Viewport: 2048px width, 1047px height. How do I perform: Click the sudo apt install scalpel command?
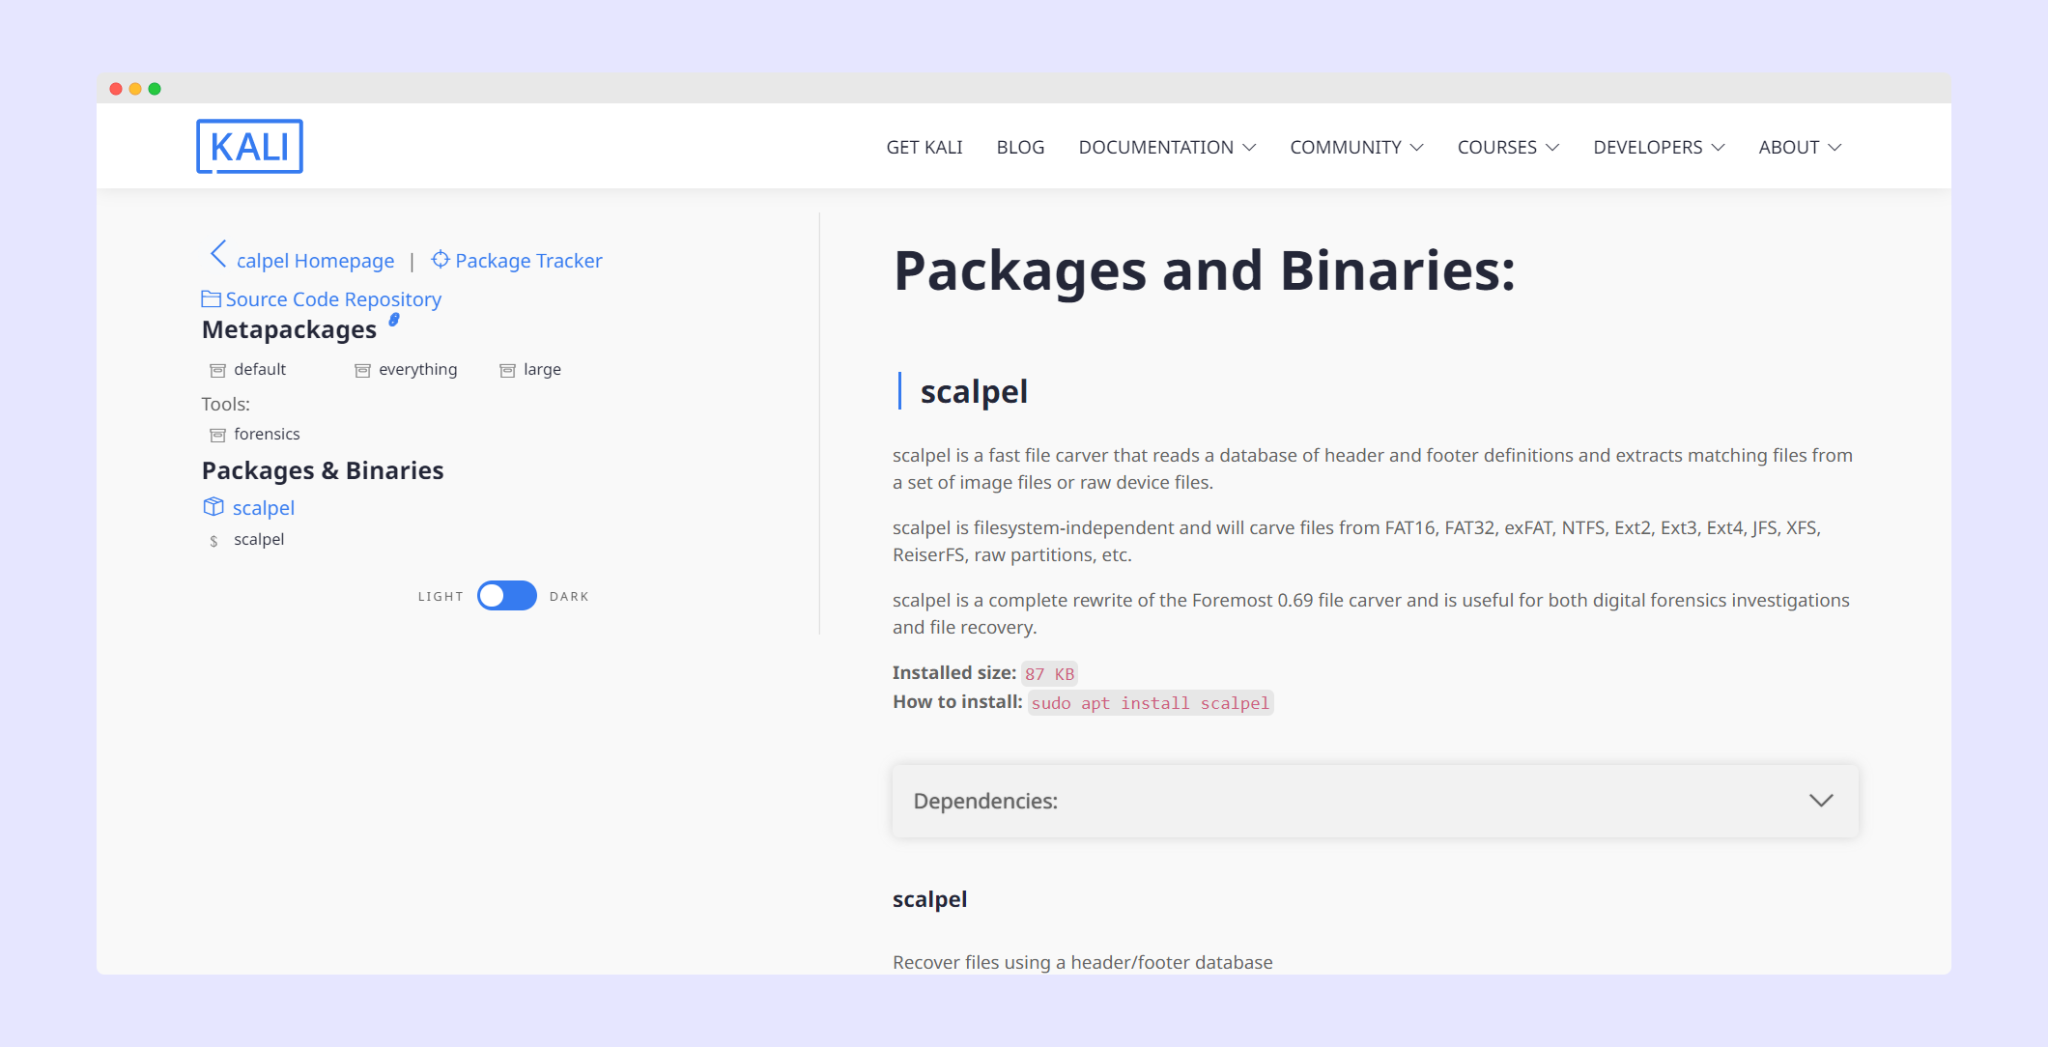[x=1149, y=703]
